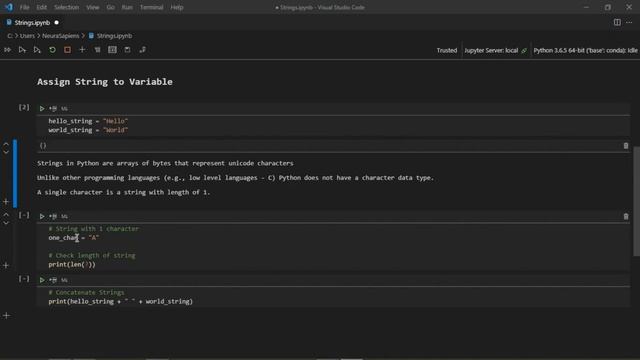Run cells above in notebook toolbar

[x=22, y=50]
